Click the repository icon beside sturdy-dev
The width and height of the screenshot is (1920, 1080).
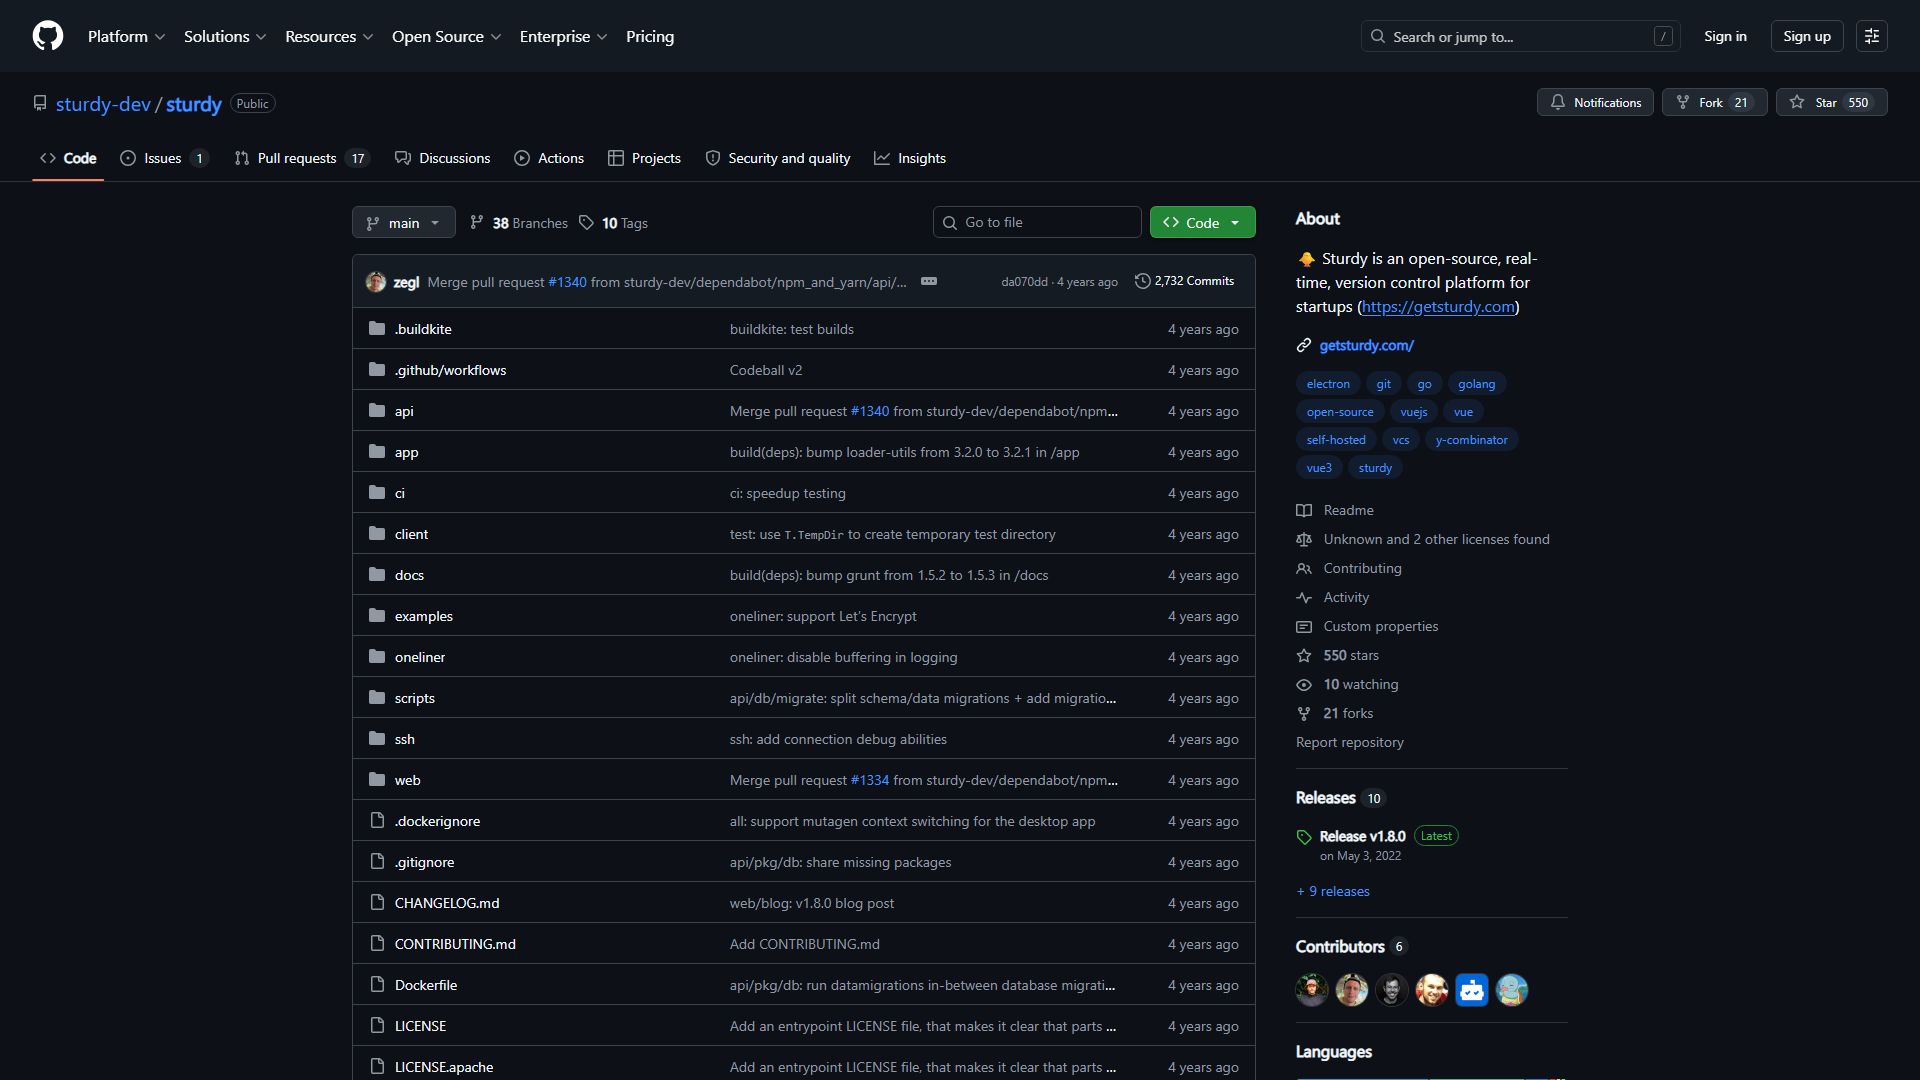tap(40, 103)
